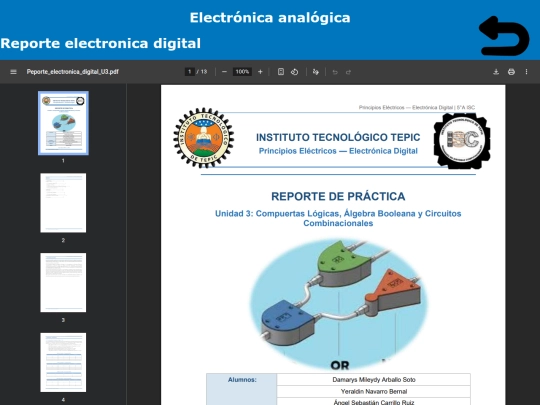This screenshot has width=540, height=405.
Task: Click the redo icon in PDF toolbar
Action: point(349,72)
